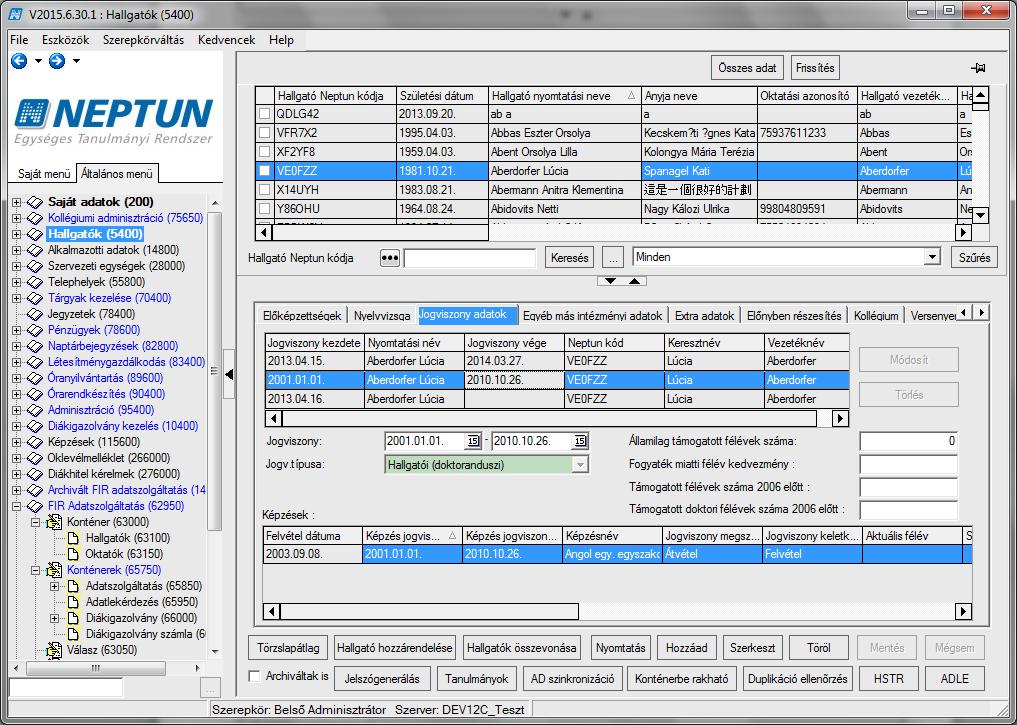The image size is (1017, 725).
Task: Switch to the Extra adatok tab
Action: pos(704,316)
